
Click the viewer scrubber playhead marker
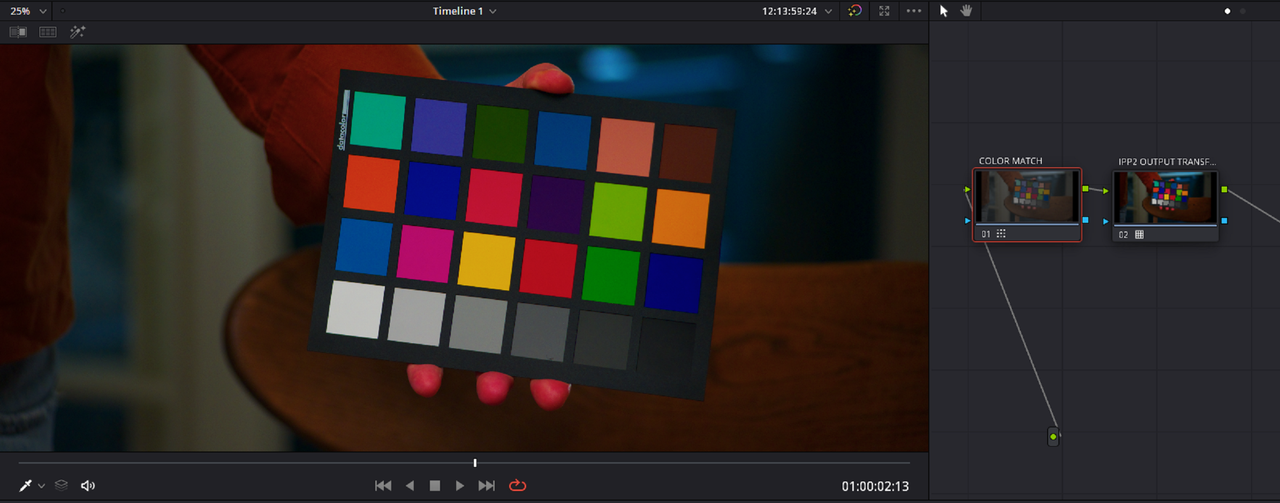tap(475, 462)
